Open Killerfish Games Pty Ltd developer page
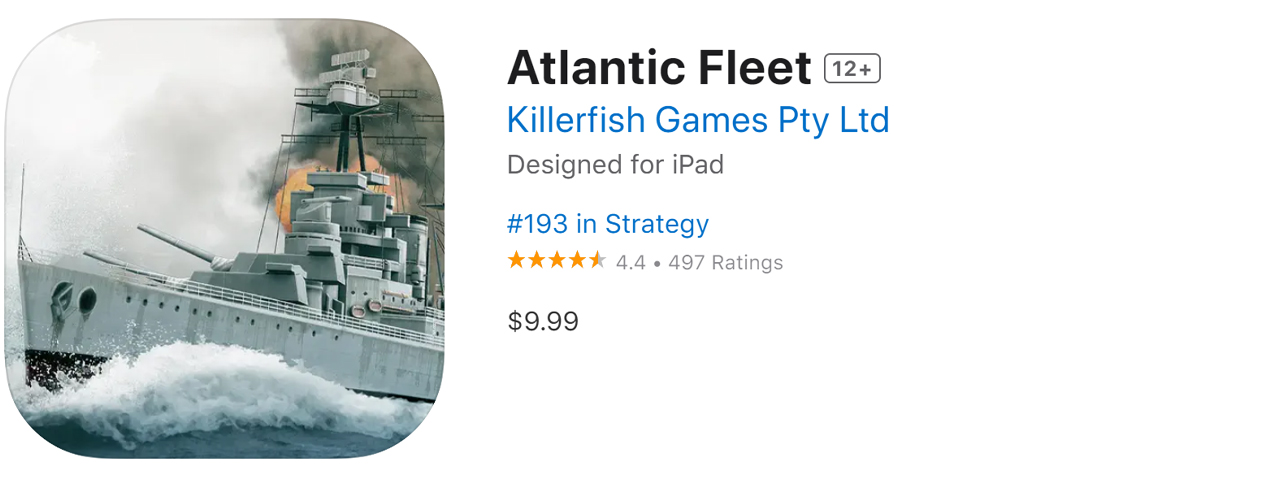The image size is (1280, 477). (x=698, y=120)
